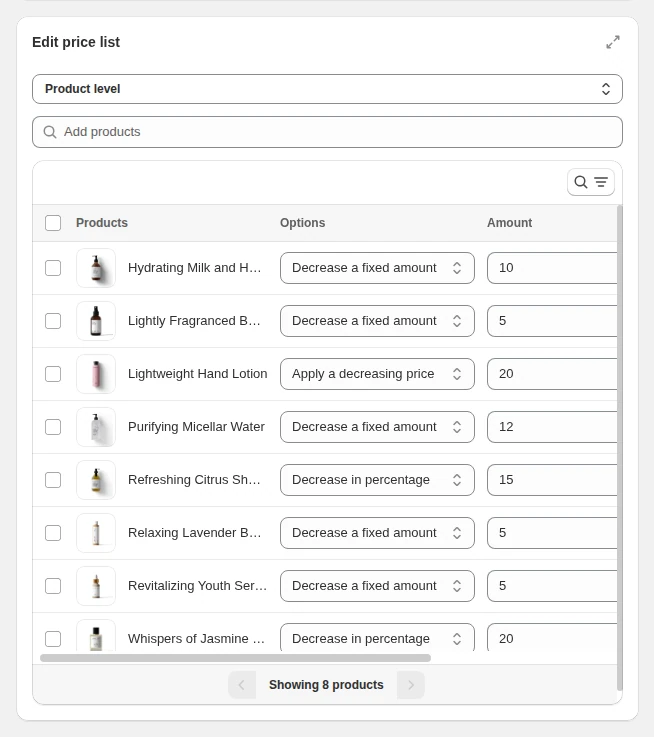Edit the amount 10 for Hydrating Milk

552,268
